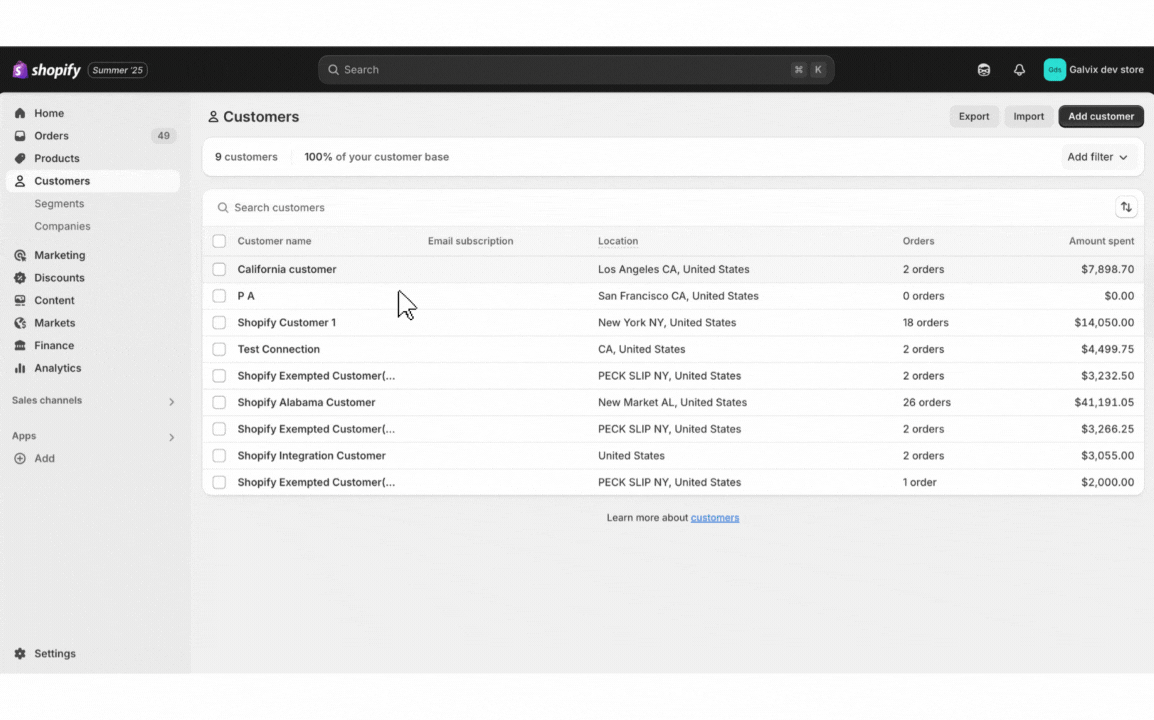The image size is (1154, 720).
Task: Click the Shopify logo
Action: click(46, 70)
